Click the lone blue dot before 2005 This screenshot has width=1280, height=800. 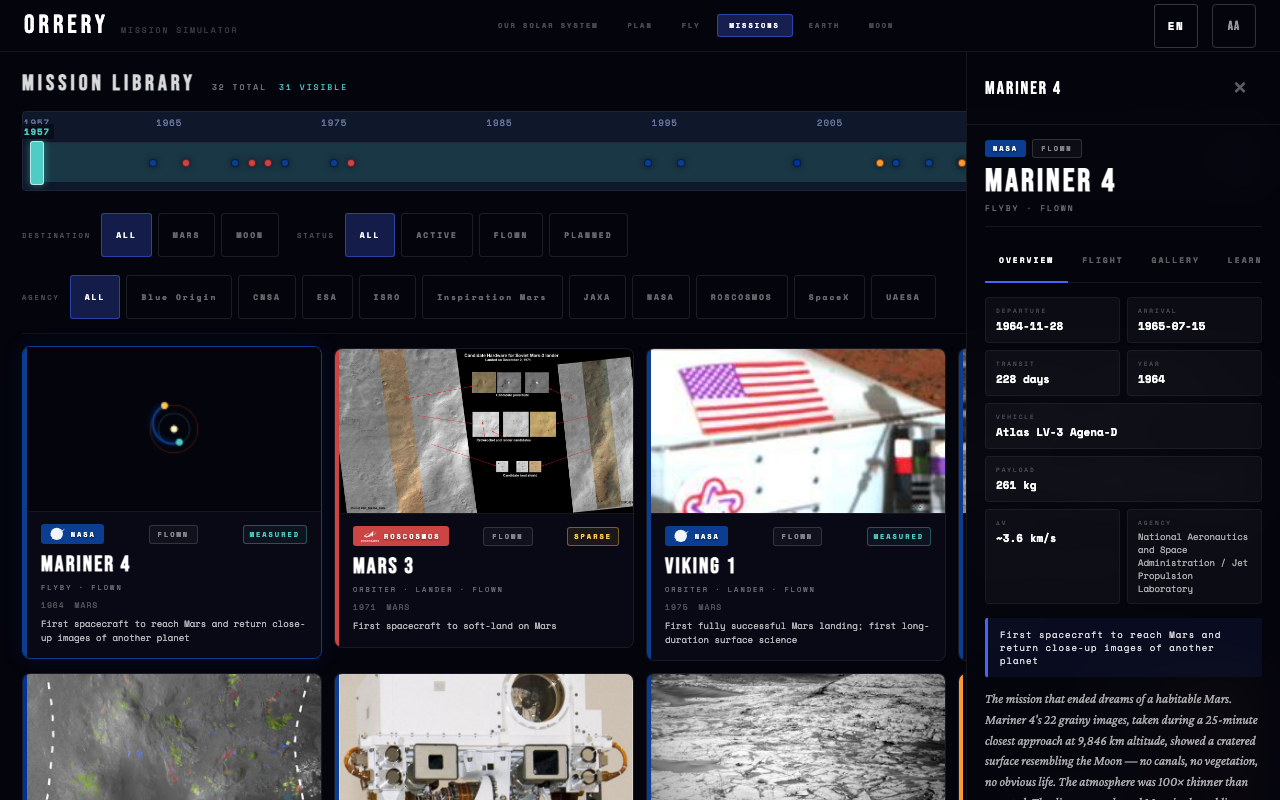pos(797,163)
